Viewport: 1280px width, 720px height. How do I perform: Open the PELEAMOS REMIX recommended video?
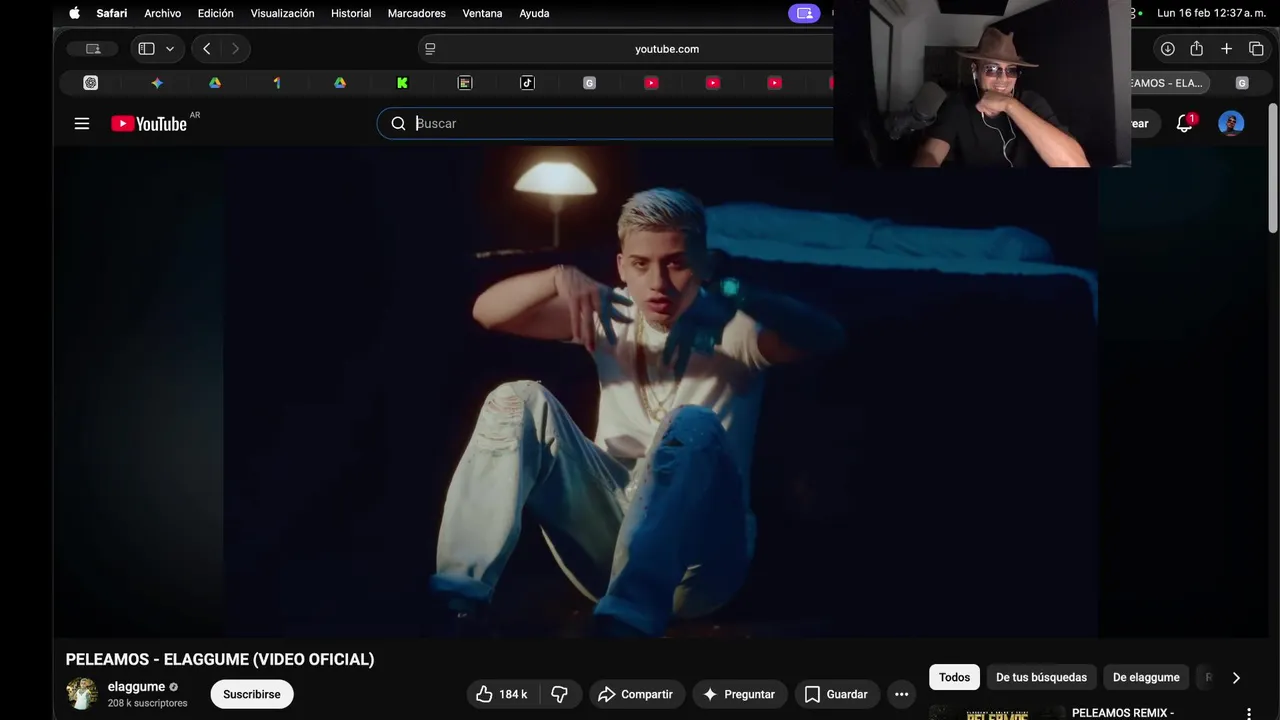click(x=1123, y=713)
